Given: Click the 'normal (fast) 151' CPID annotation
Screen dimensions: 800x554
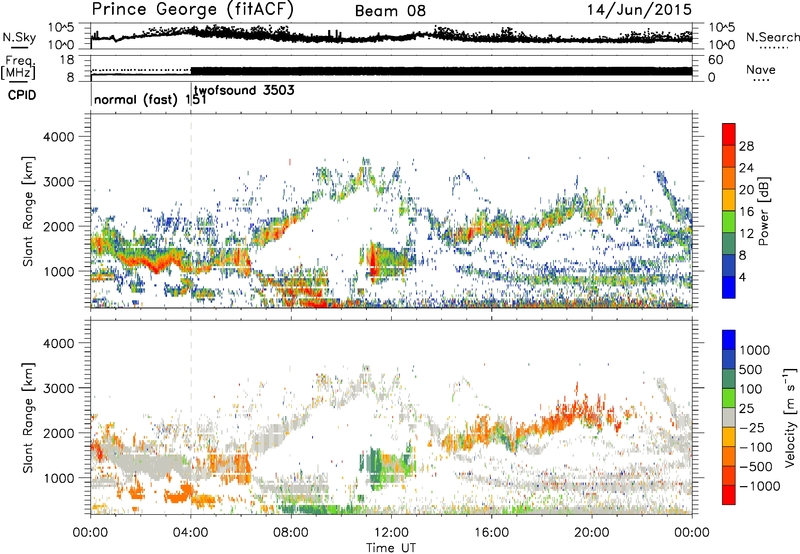Looking at the screenshot, I should pos(150,99).
